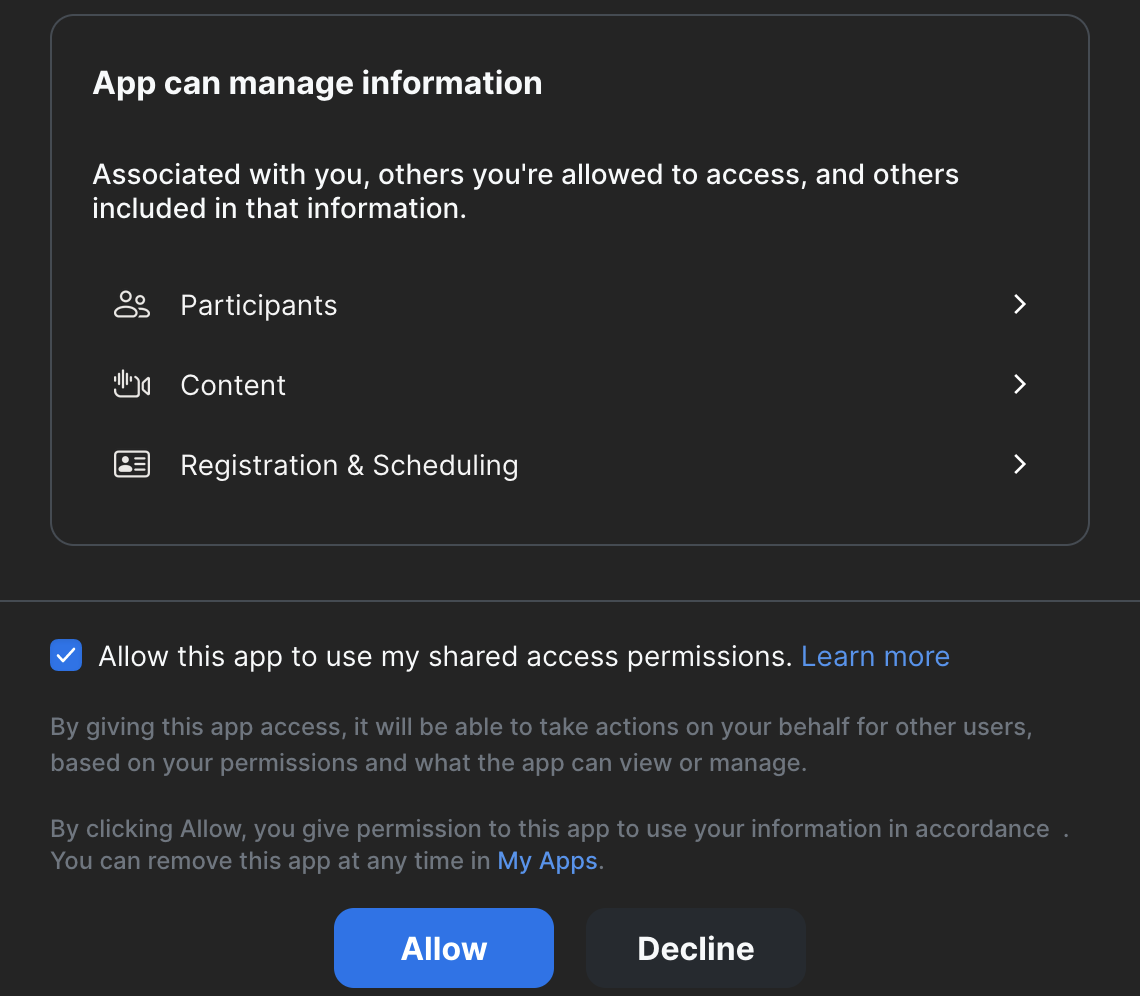
Task: Select the App can manage information heading
Action: tap(317, 83)
